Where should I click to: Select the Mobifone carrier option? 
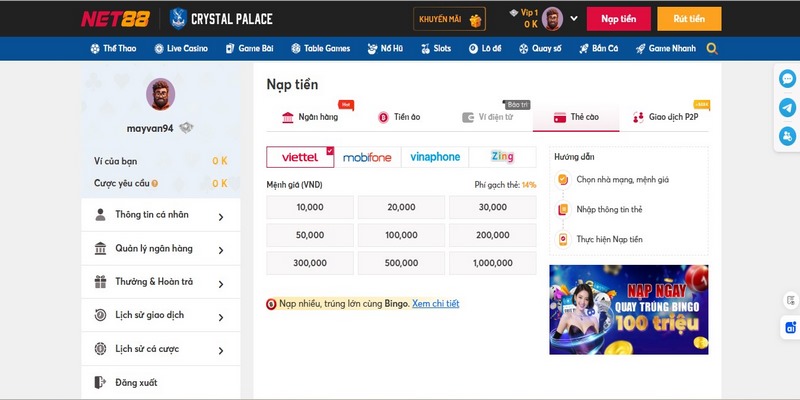367,157
